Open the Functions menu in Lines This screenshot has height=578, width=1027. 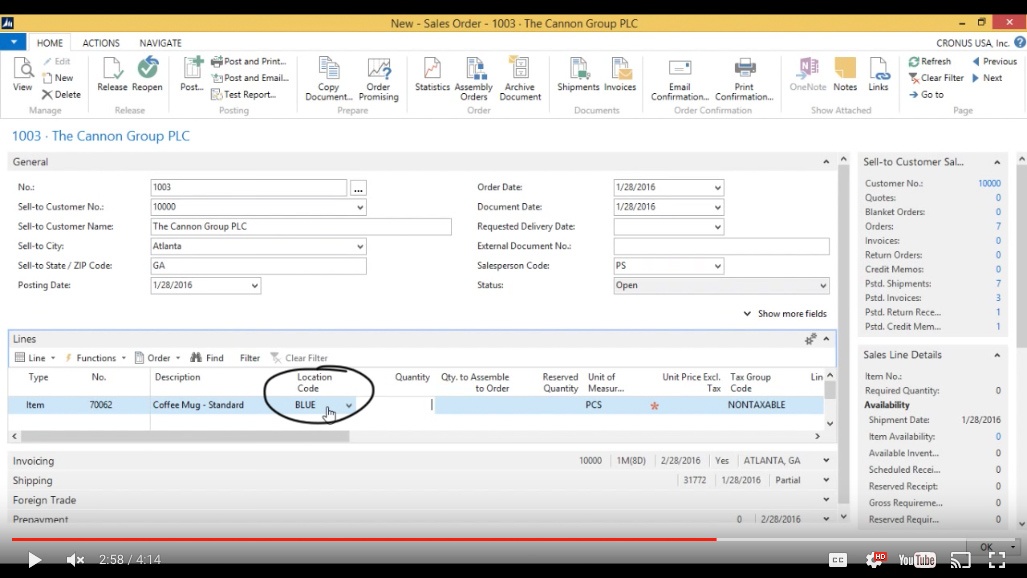coord(95,358)
